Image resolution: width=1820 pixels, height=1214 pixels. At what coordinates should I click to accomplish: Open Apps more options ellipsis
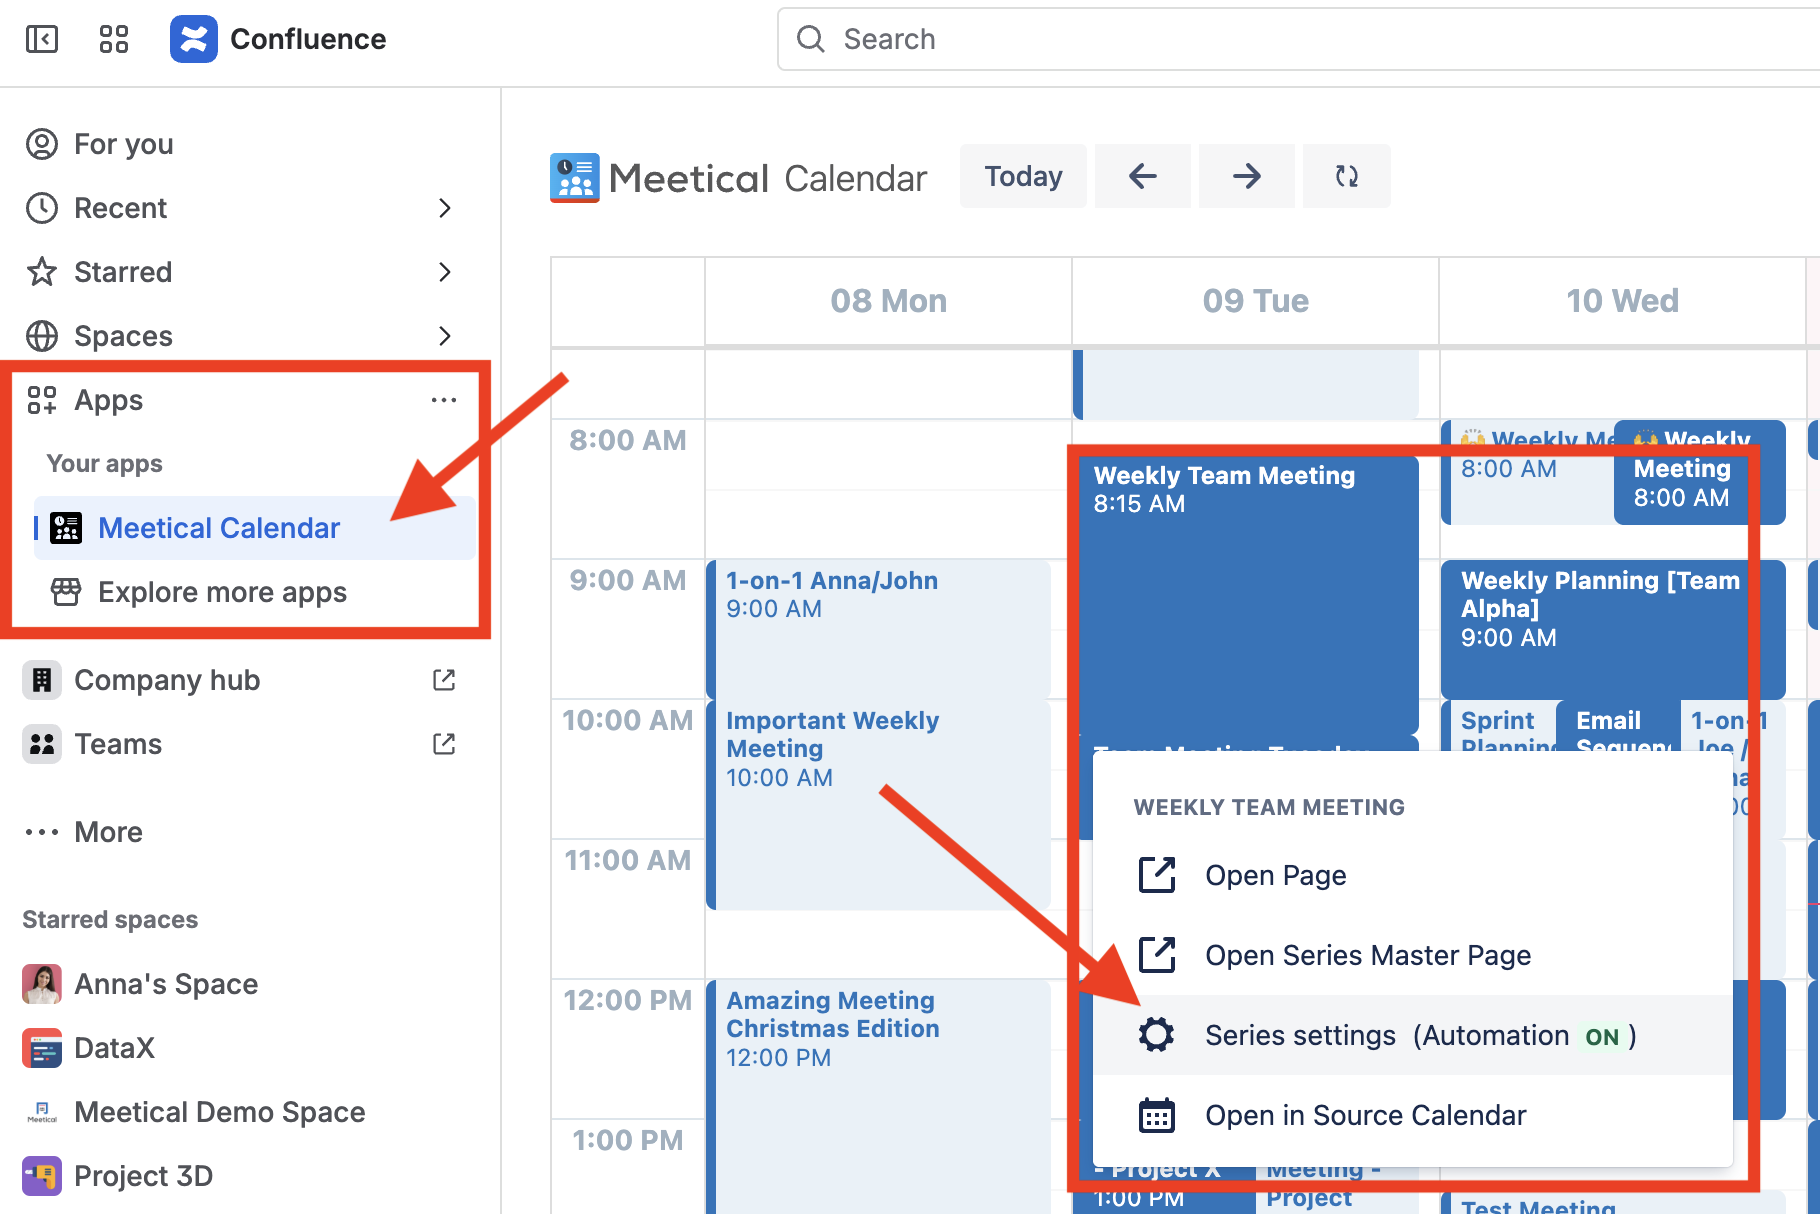444,400
